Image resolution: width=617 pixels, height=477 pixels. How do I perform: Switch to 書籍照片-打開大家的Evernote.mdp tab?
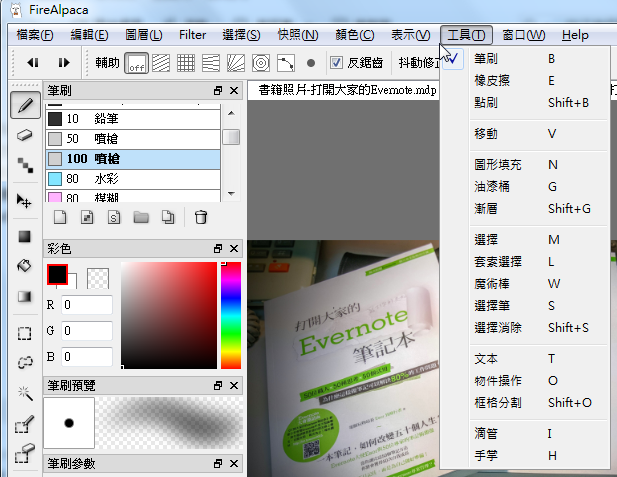click(345, 90)
